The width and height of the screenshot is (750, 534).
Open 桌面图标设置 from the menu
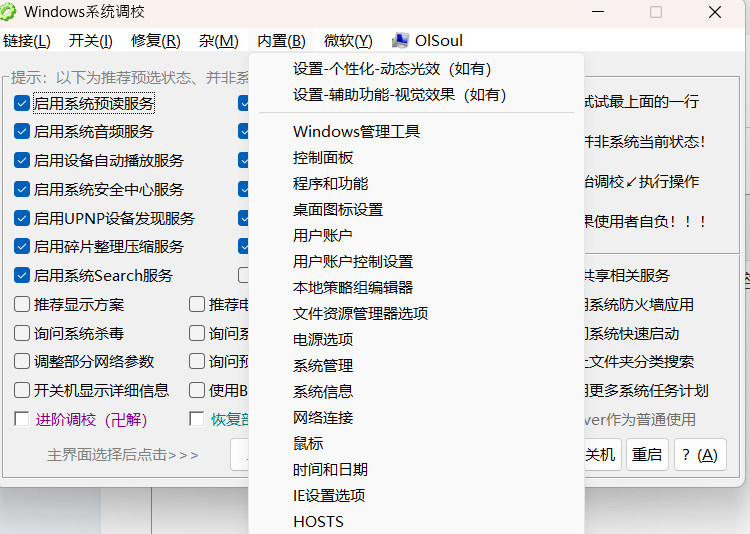(416, 209)
